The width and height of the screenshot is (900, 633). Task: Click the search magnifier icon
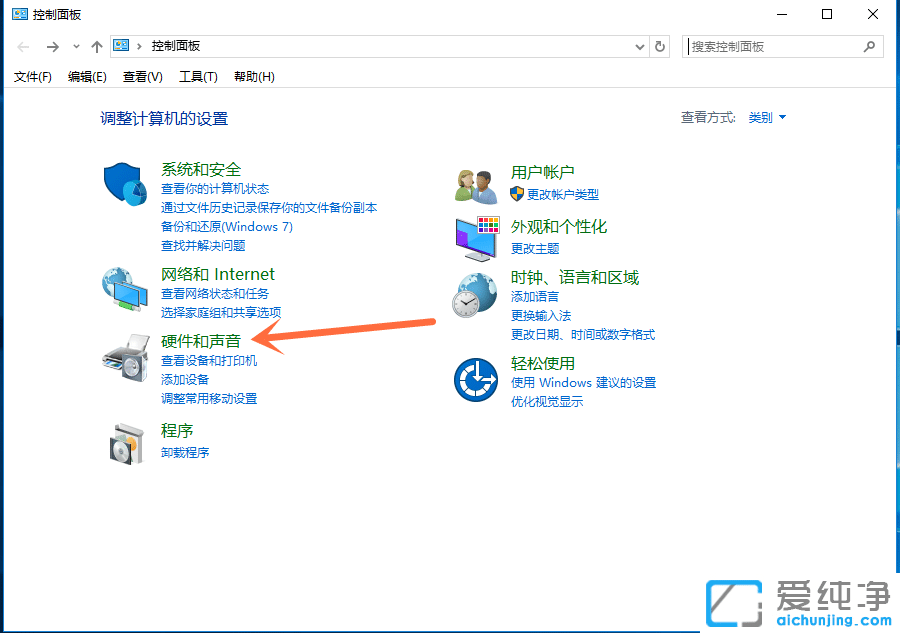(870, 46)
